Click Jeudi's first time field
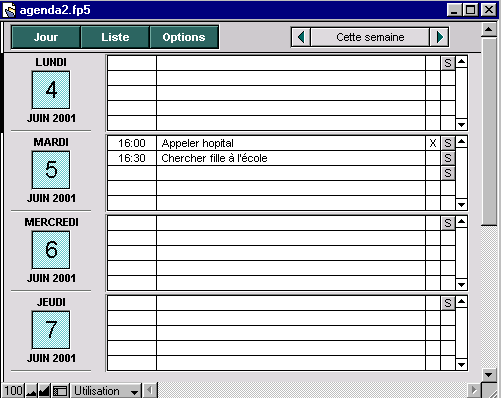Viewport: 501px width, 398px height. pyautogui.click(x=132, y=303)
